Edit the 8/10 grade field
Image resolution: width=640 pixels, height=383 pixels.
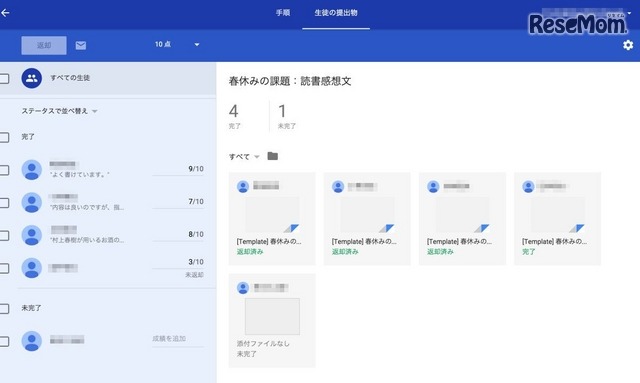pyautogui.click(x=178, y=234)
